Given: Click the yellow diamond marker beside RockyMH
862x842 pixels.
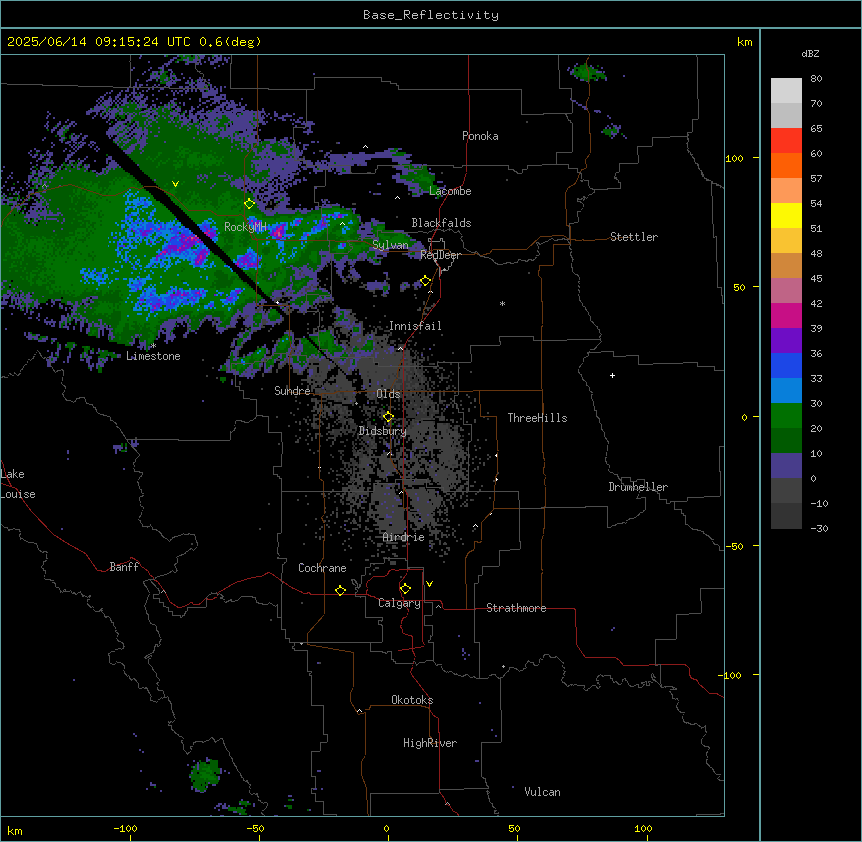Looking at the screenshot, I should (249, 204).
